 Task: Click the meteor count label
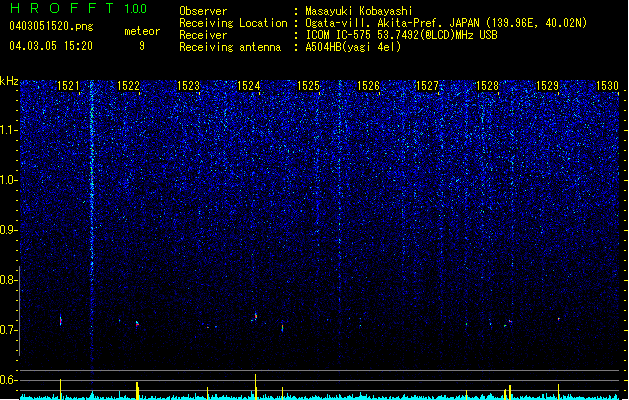click(x=142, y=31)
